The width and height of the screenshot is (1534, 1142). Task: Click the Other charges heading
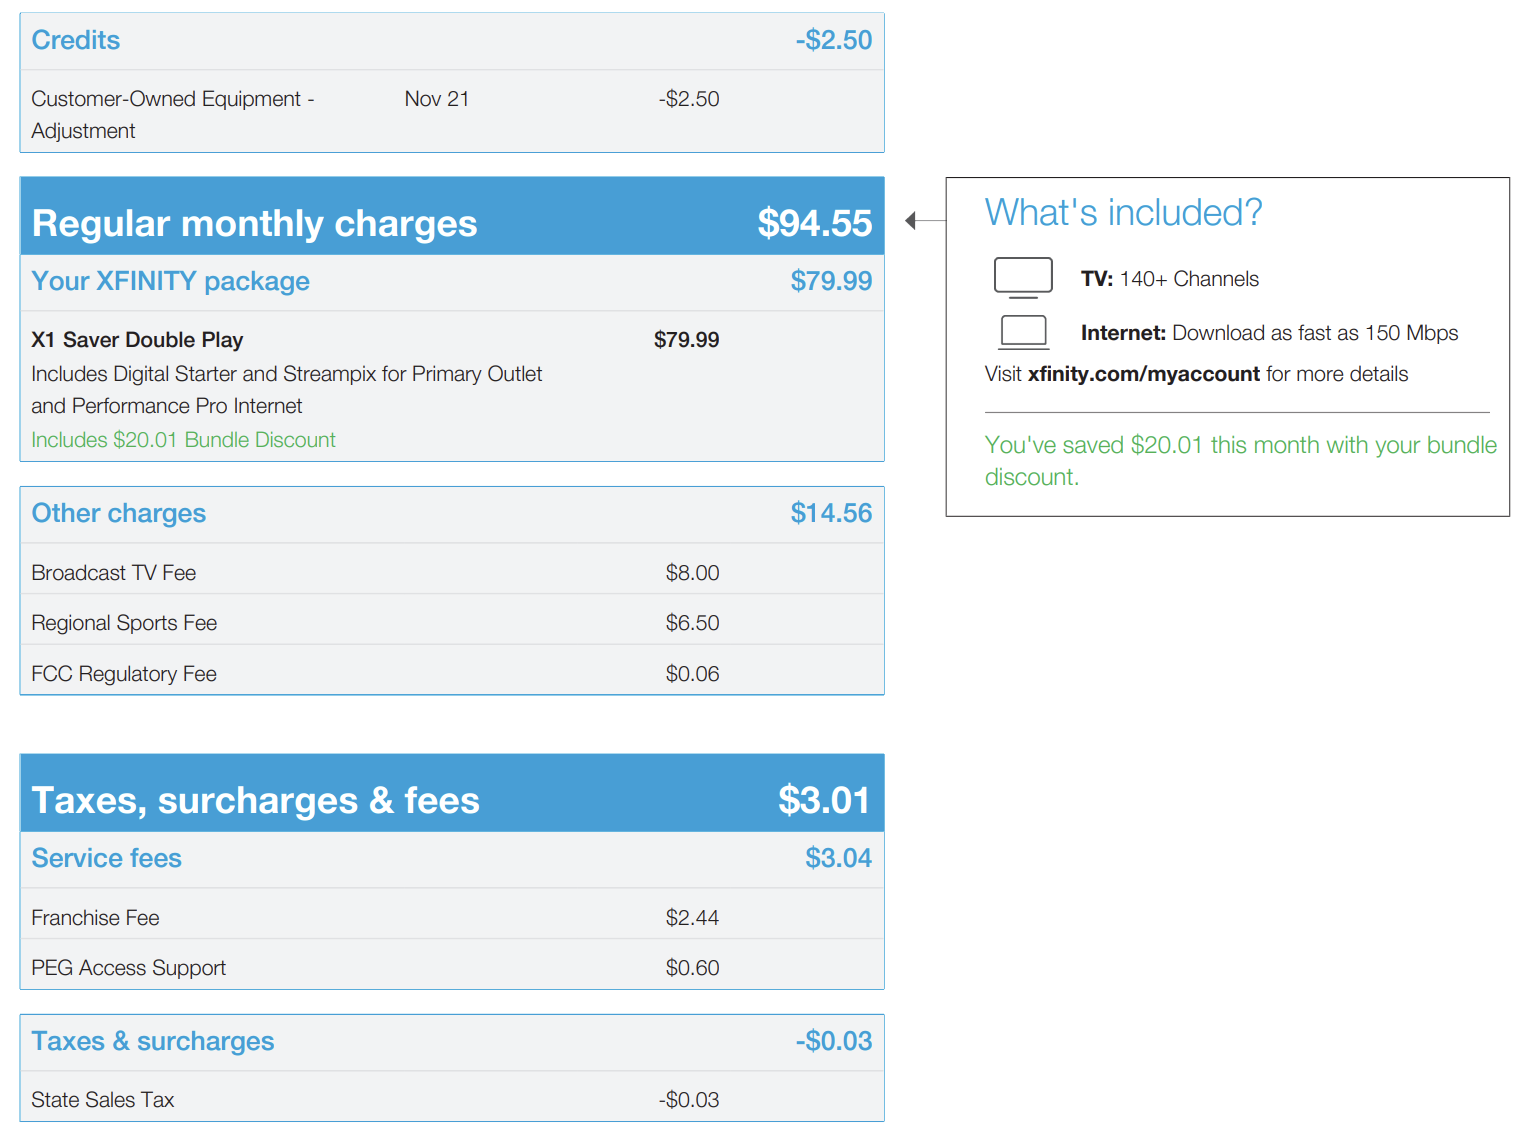(118, 513)
